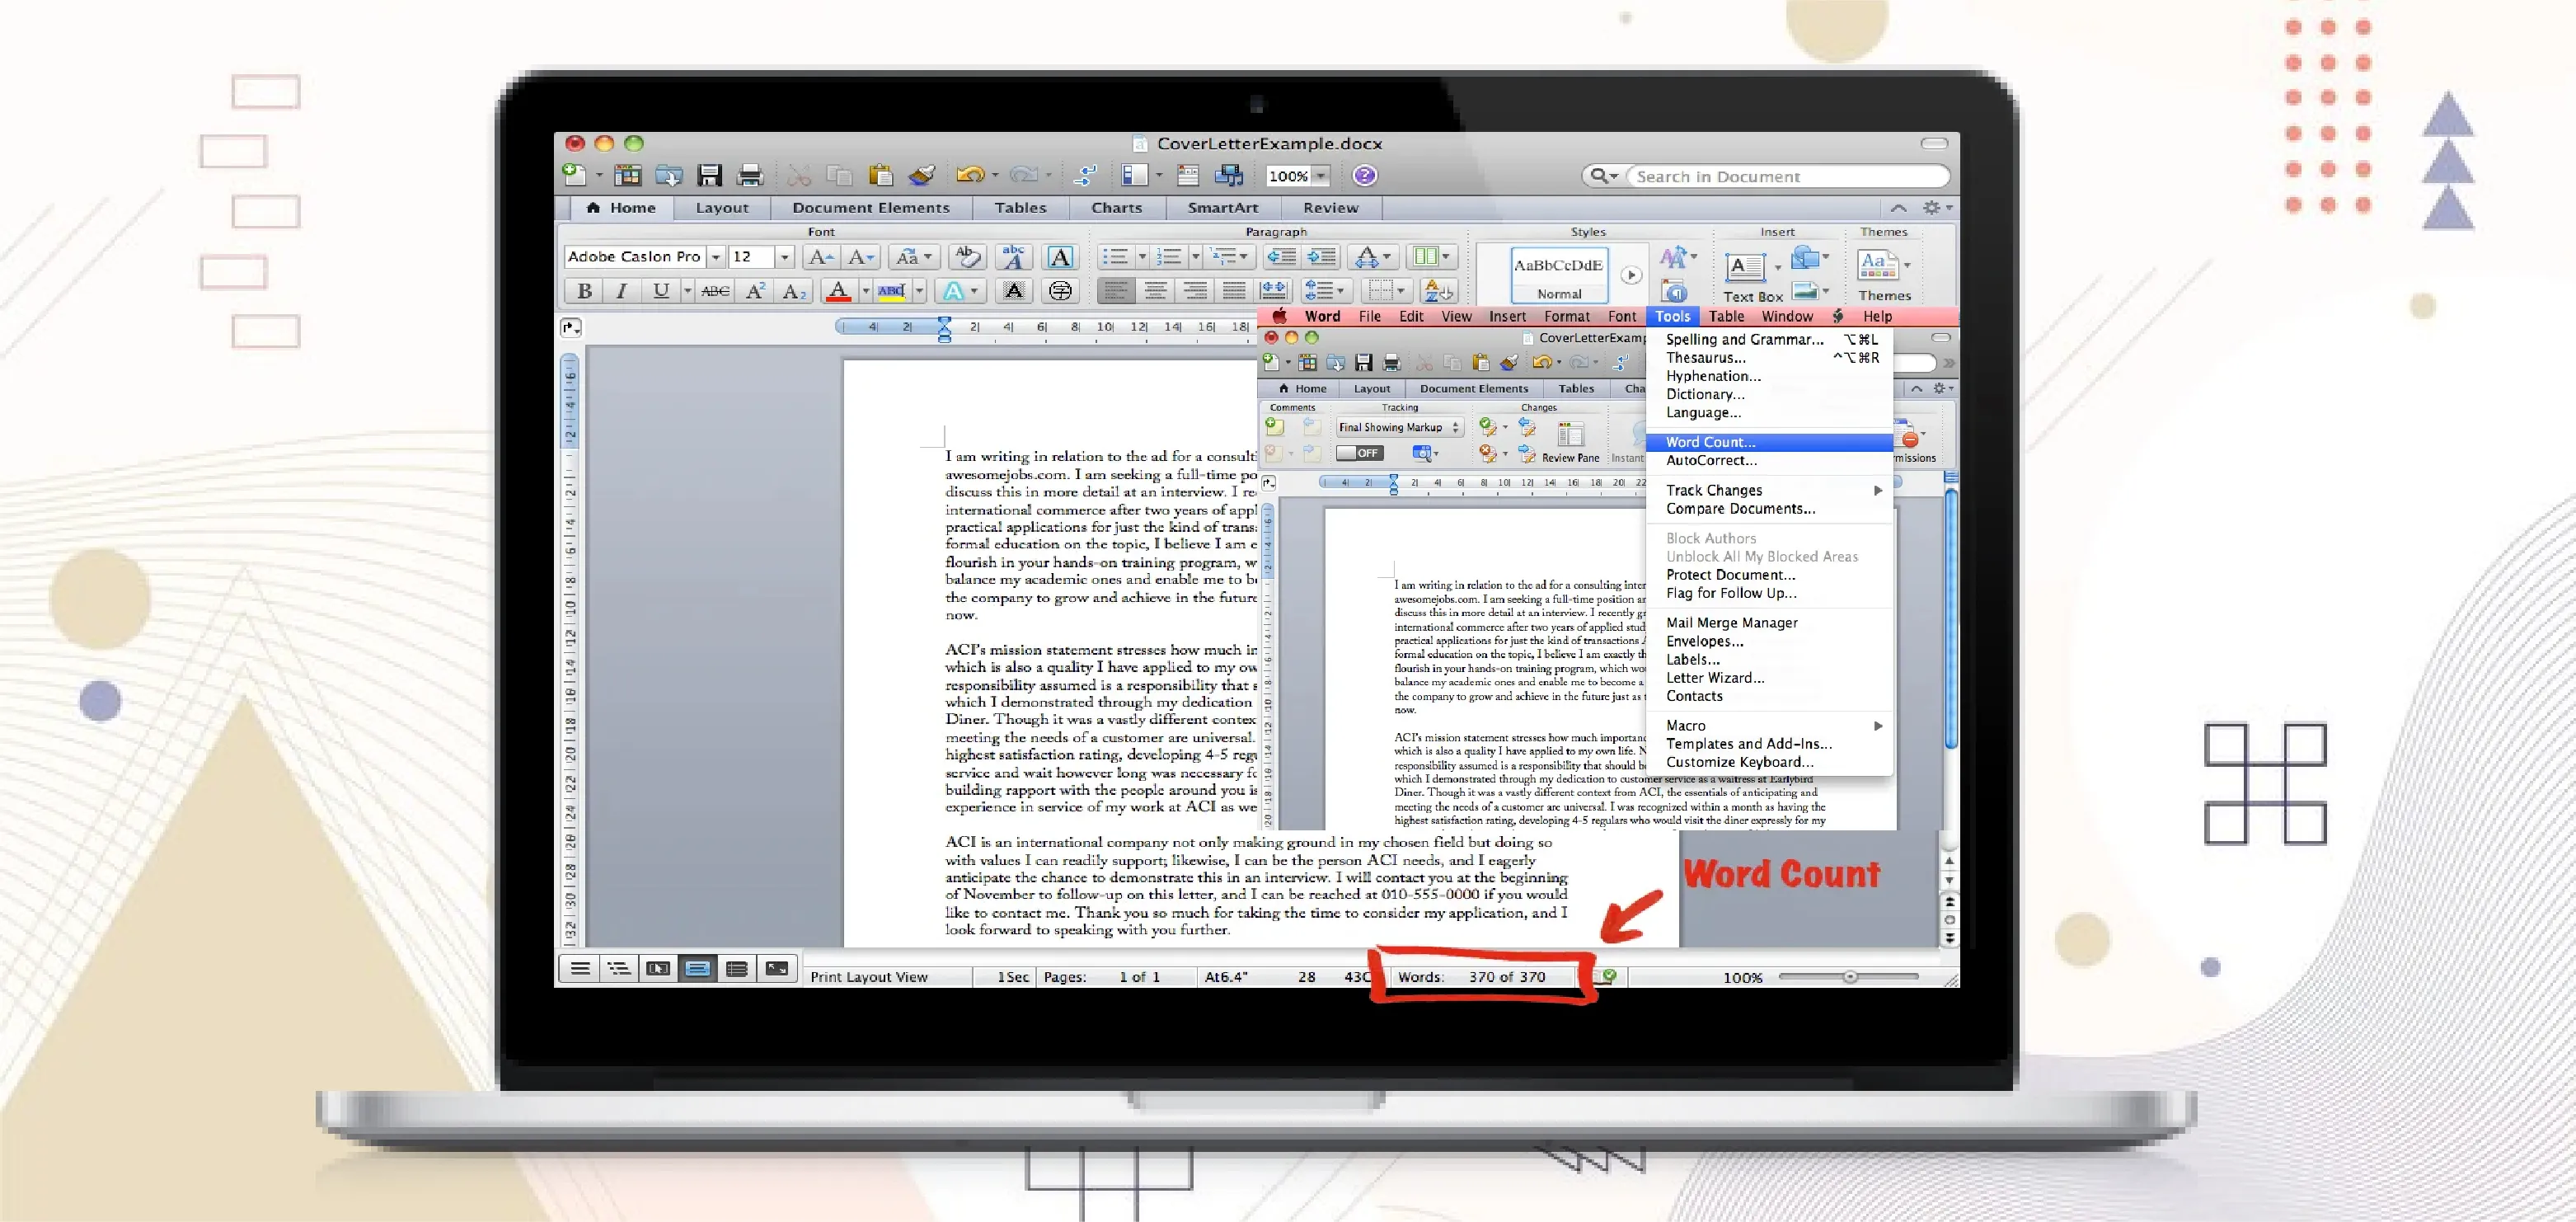The image size is (2576, 1222).
Task: Toggle Bold formatting button
Action: pos(584,291)
